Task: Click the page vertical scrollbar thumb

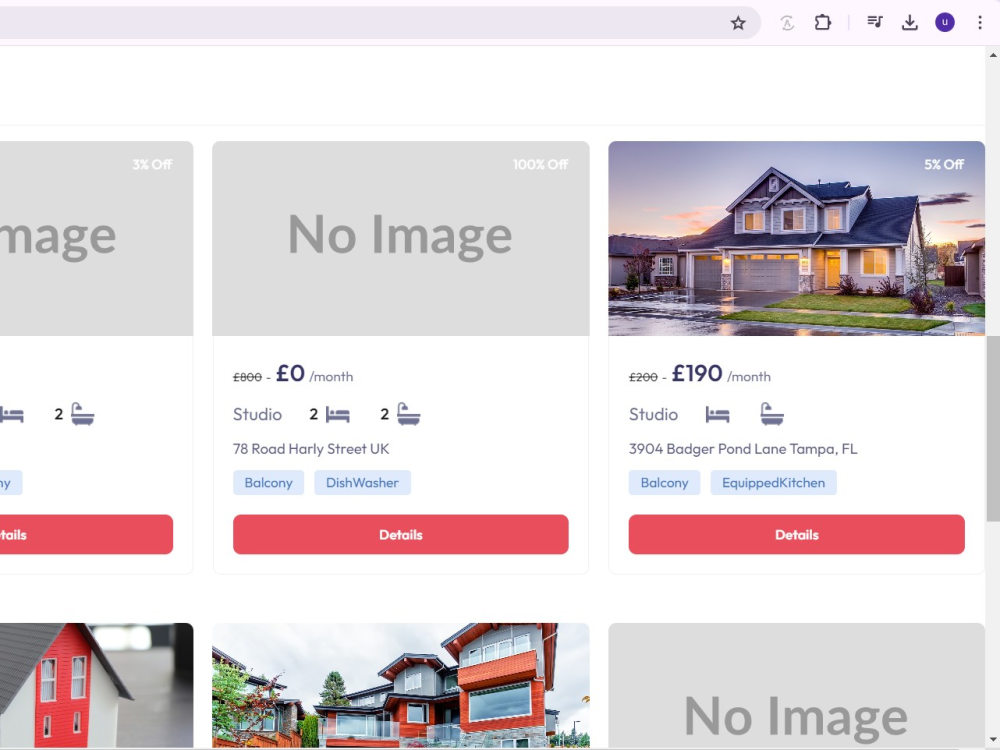Action: (x=993, y=429)
